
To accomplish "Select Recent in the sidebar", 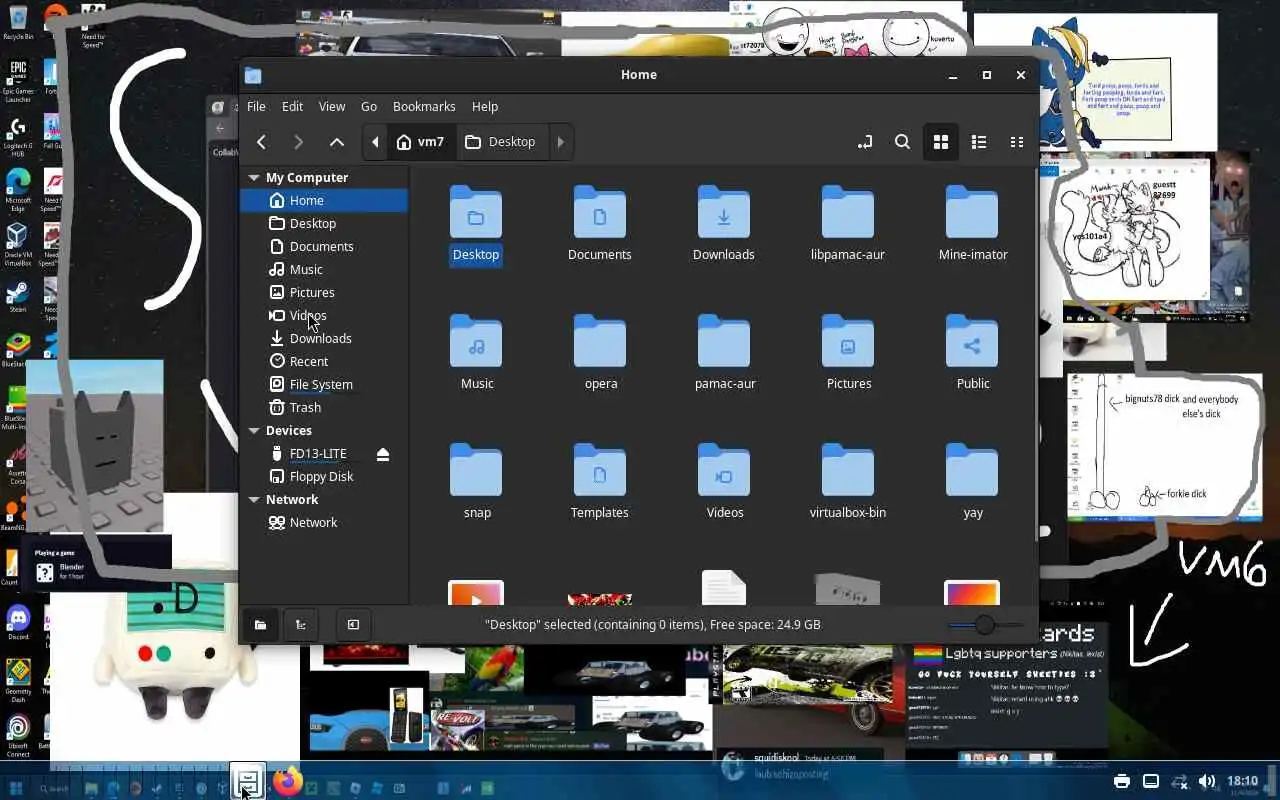I will [x=324, y=362].
